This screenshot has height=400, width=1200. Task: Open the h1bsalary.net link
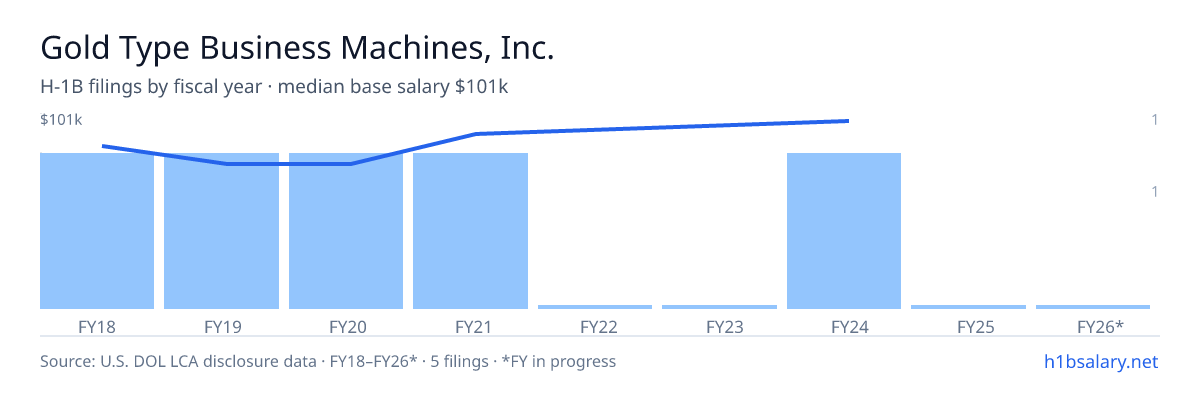click(1100, 361)
